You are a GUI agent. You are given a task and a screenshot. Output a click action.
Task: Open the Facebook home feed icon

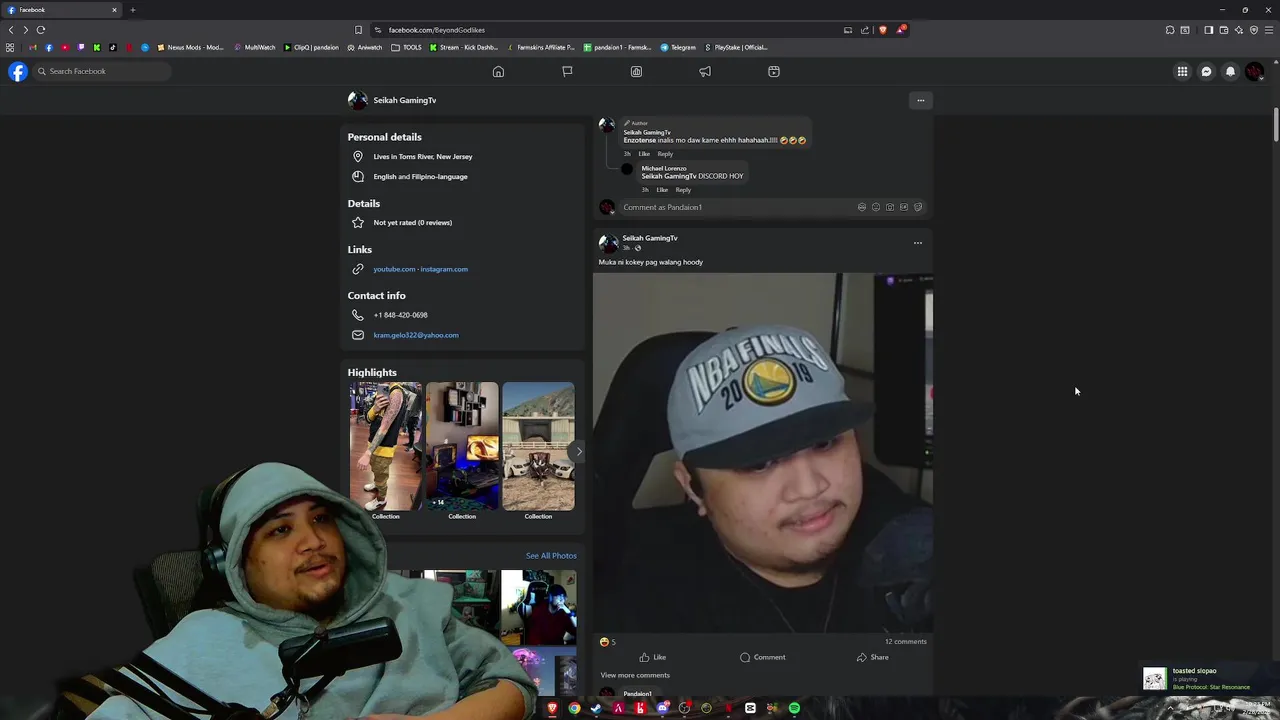click(x=498, y=71)
